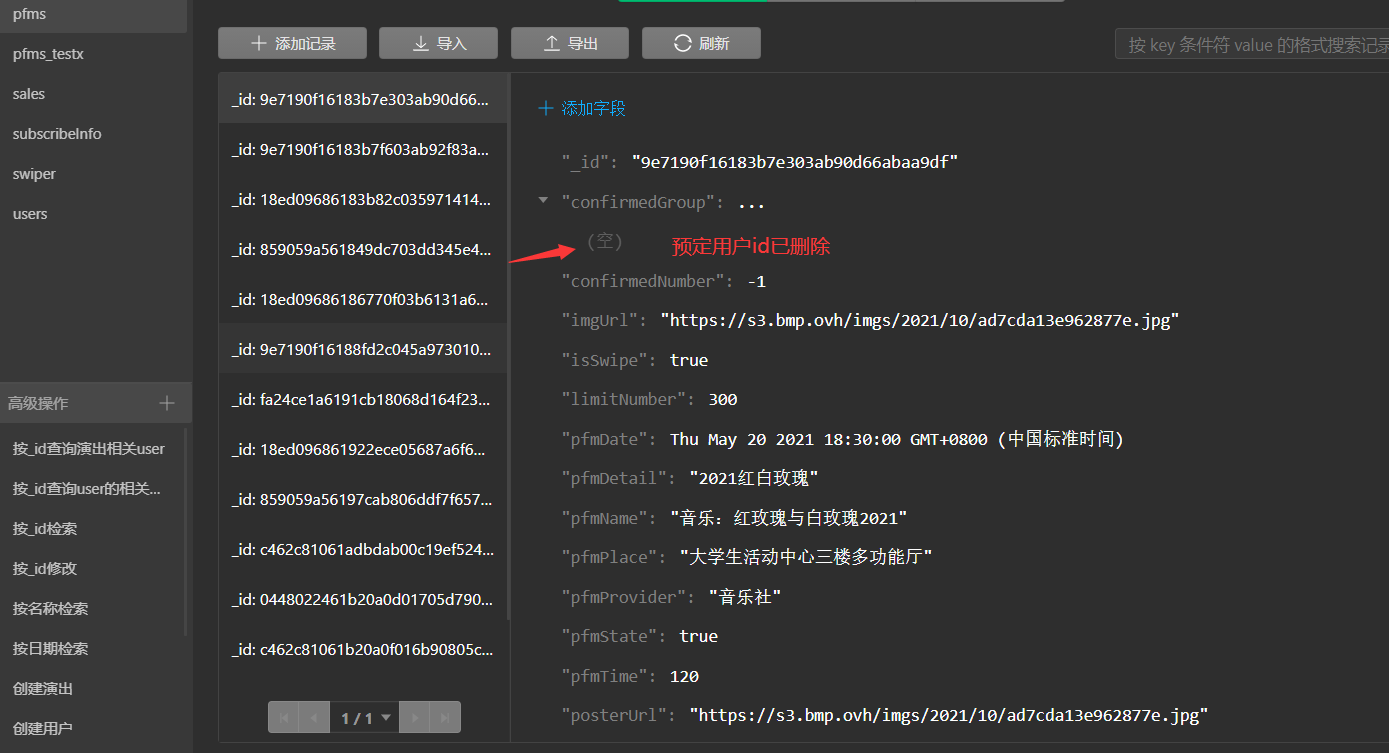Select the subscribeInfo collection
This screenshot has width=1389, height=753.
pyautogui.click(x=93, y=134)
